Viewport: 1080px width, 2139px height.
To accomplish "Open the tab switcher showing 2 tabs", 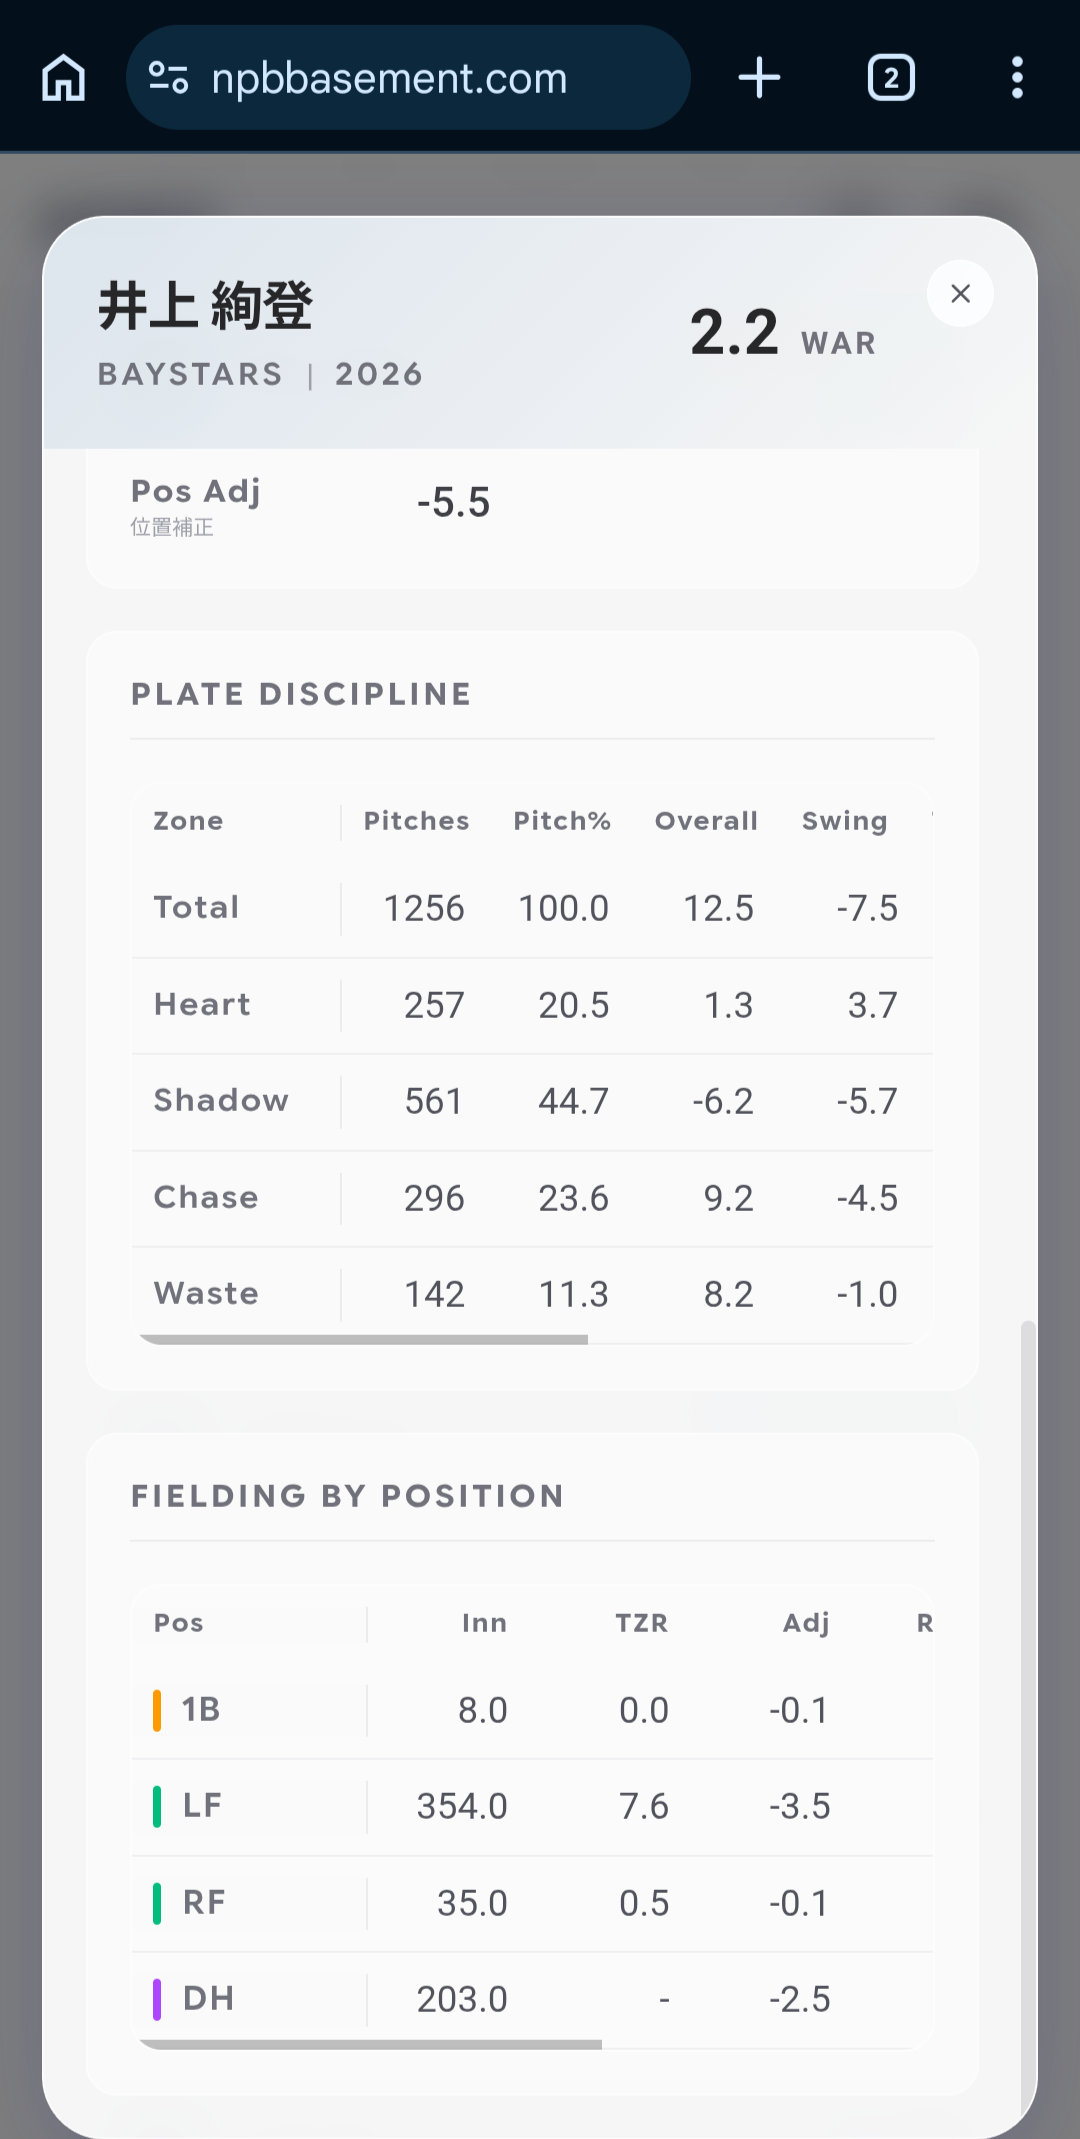I will (x=891, y=78).
